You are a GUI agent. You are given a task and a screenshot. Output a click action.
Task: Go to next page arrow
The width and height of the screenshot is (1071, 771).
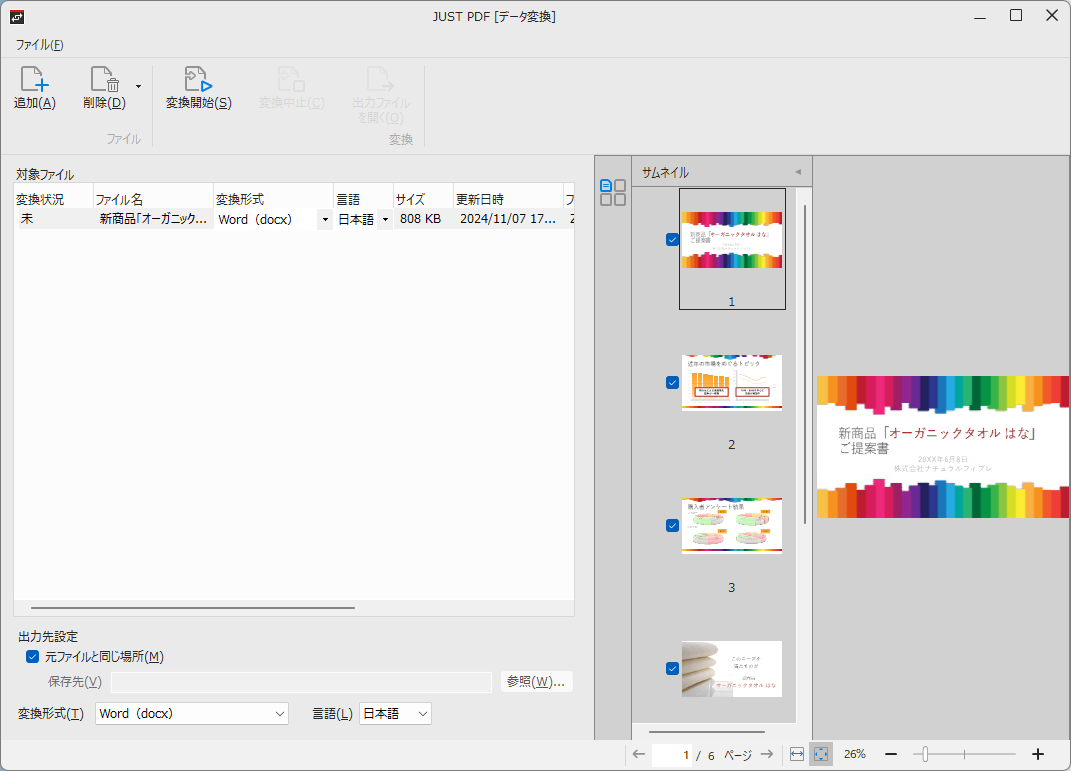tap(767, 754)
